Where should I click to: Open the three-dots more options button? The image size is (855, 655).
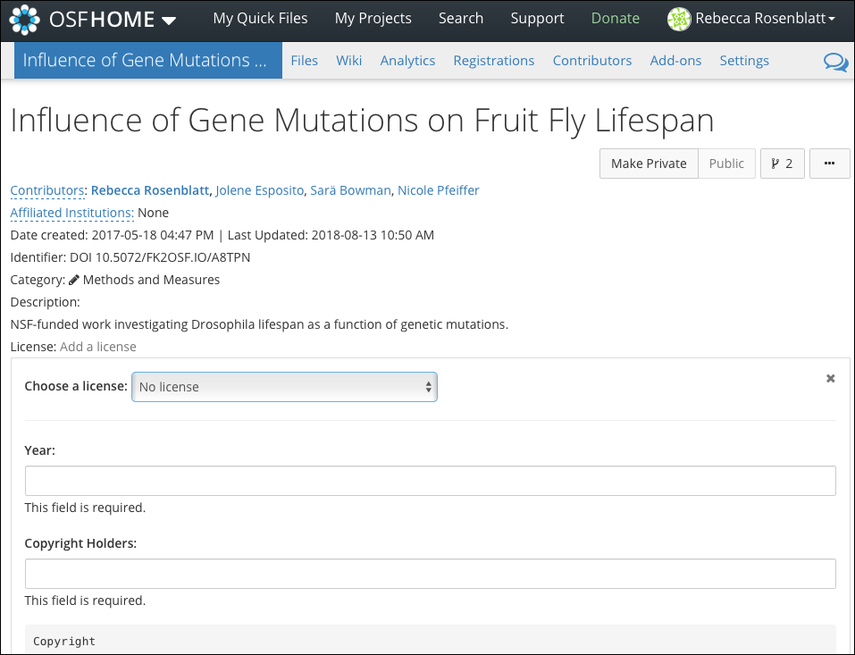tap(829, 163)
